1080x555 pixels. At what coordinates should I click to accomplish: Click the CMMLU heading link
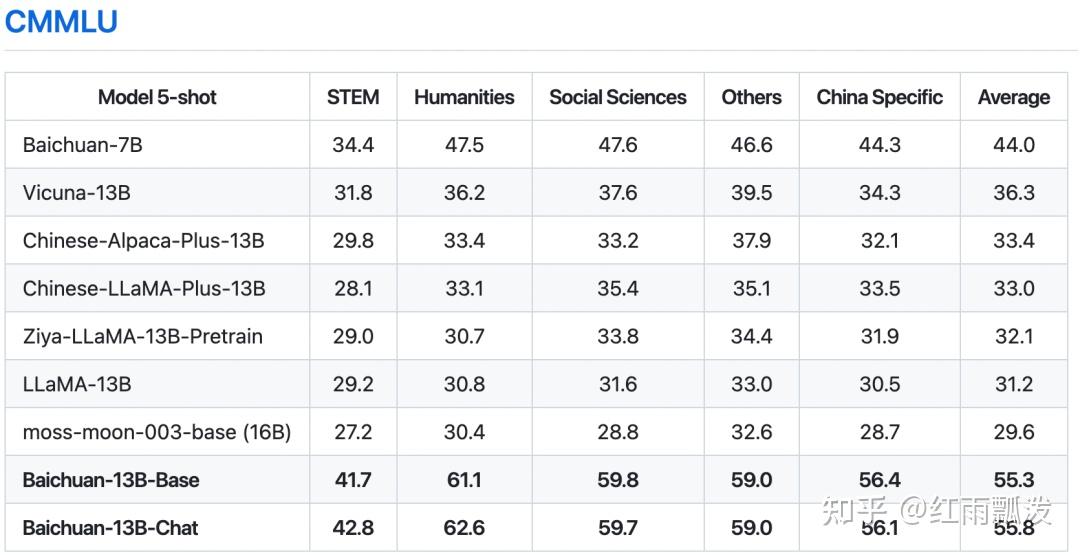pyautogui.click(x=61, y=21)
